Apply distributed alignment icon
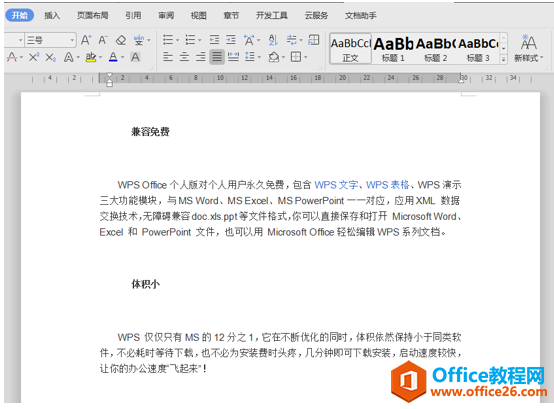Image resolution: width=554 pixels, height=409 pixels. click(233, 57)
